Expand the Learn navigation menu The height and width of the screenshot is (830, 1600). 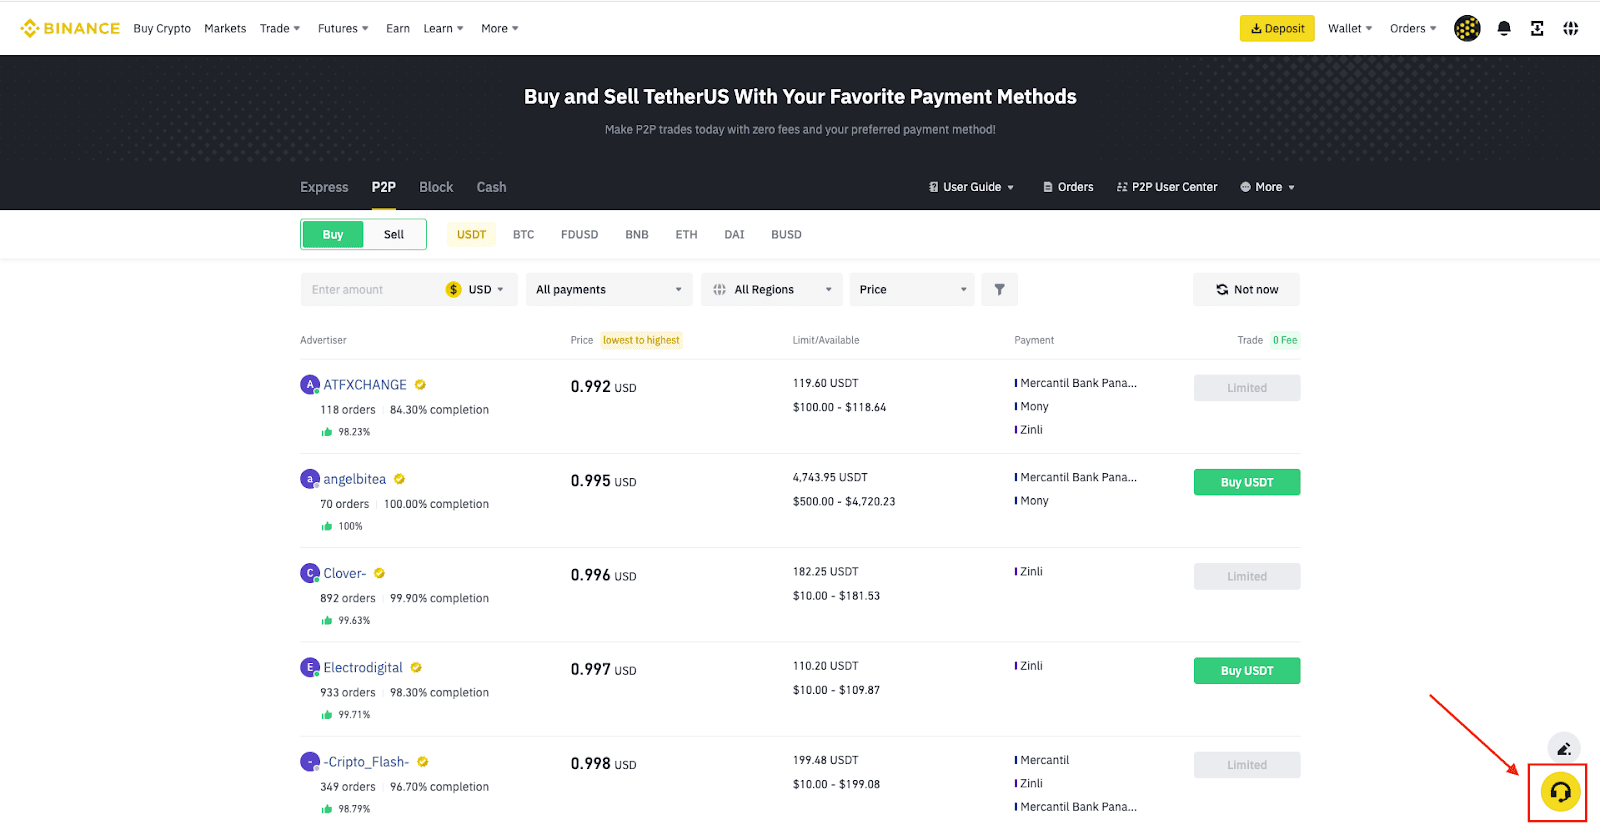[443, 28]
